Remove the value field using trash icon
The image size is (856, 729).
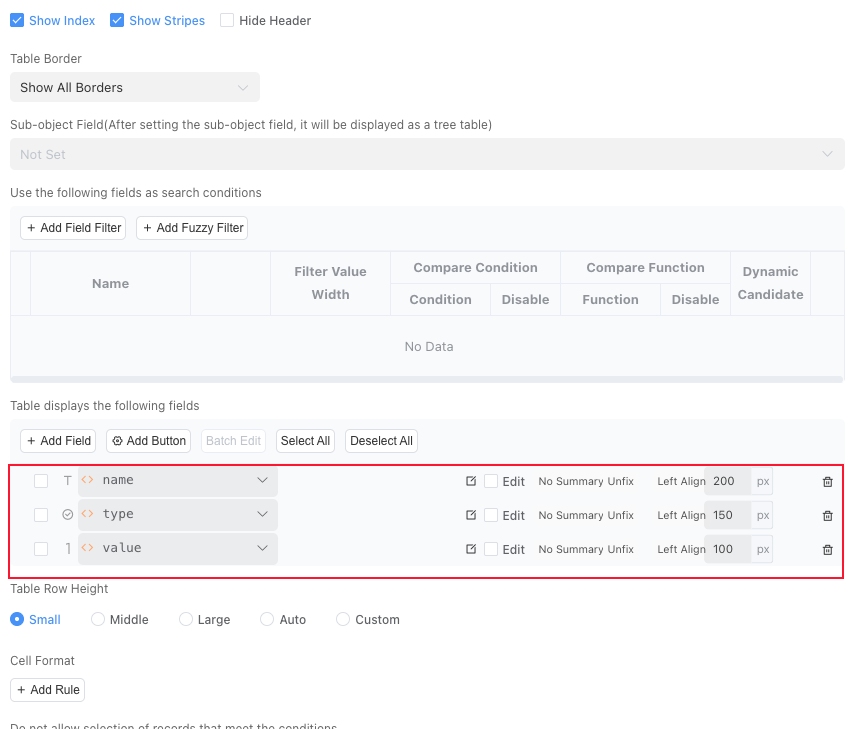pos(827,550)
